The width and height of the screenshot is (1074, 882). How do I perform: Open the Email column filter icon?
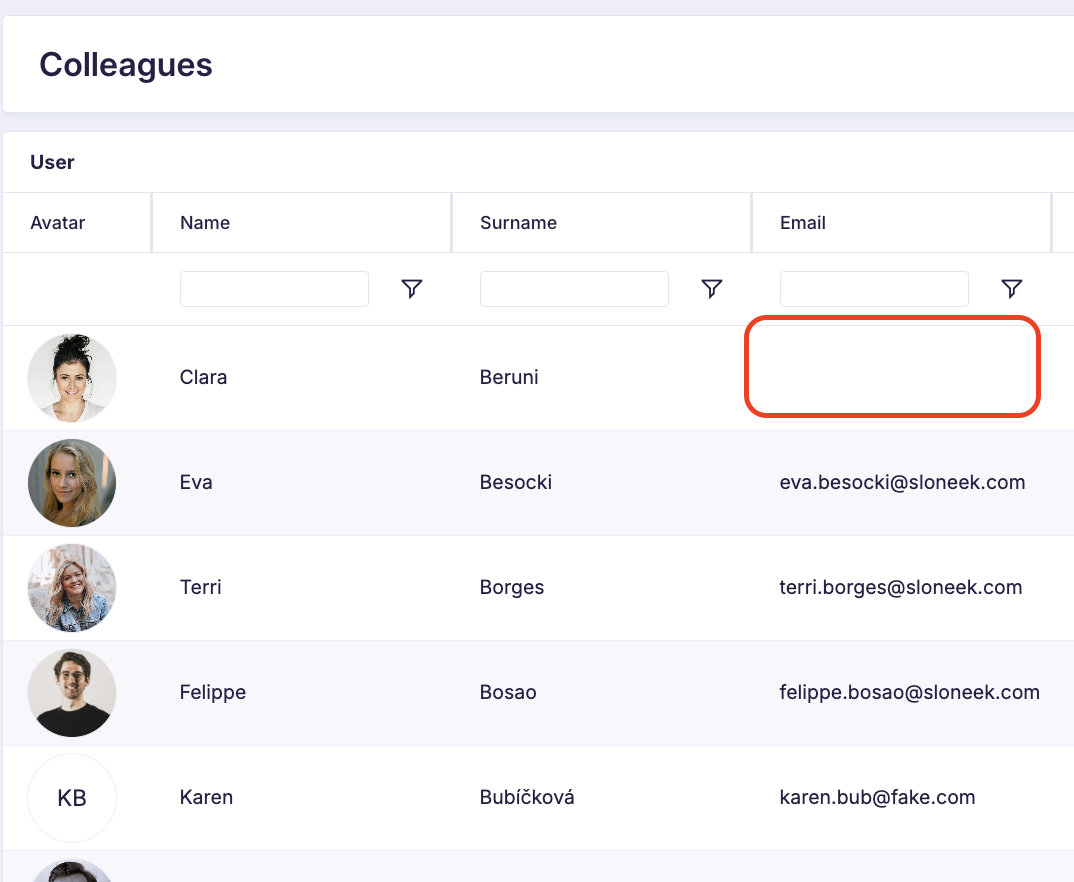[x=1011, y=289]
